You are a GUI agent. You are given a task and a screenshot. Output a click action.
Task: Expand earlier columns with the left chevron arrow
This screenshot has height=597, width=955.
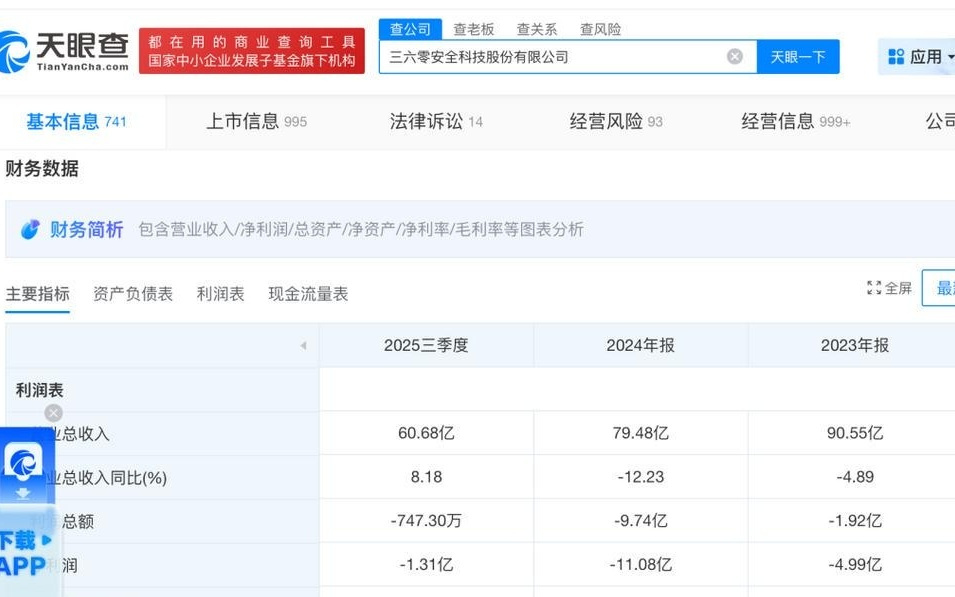303,345
